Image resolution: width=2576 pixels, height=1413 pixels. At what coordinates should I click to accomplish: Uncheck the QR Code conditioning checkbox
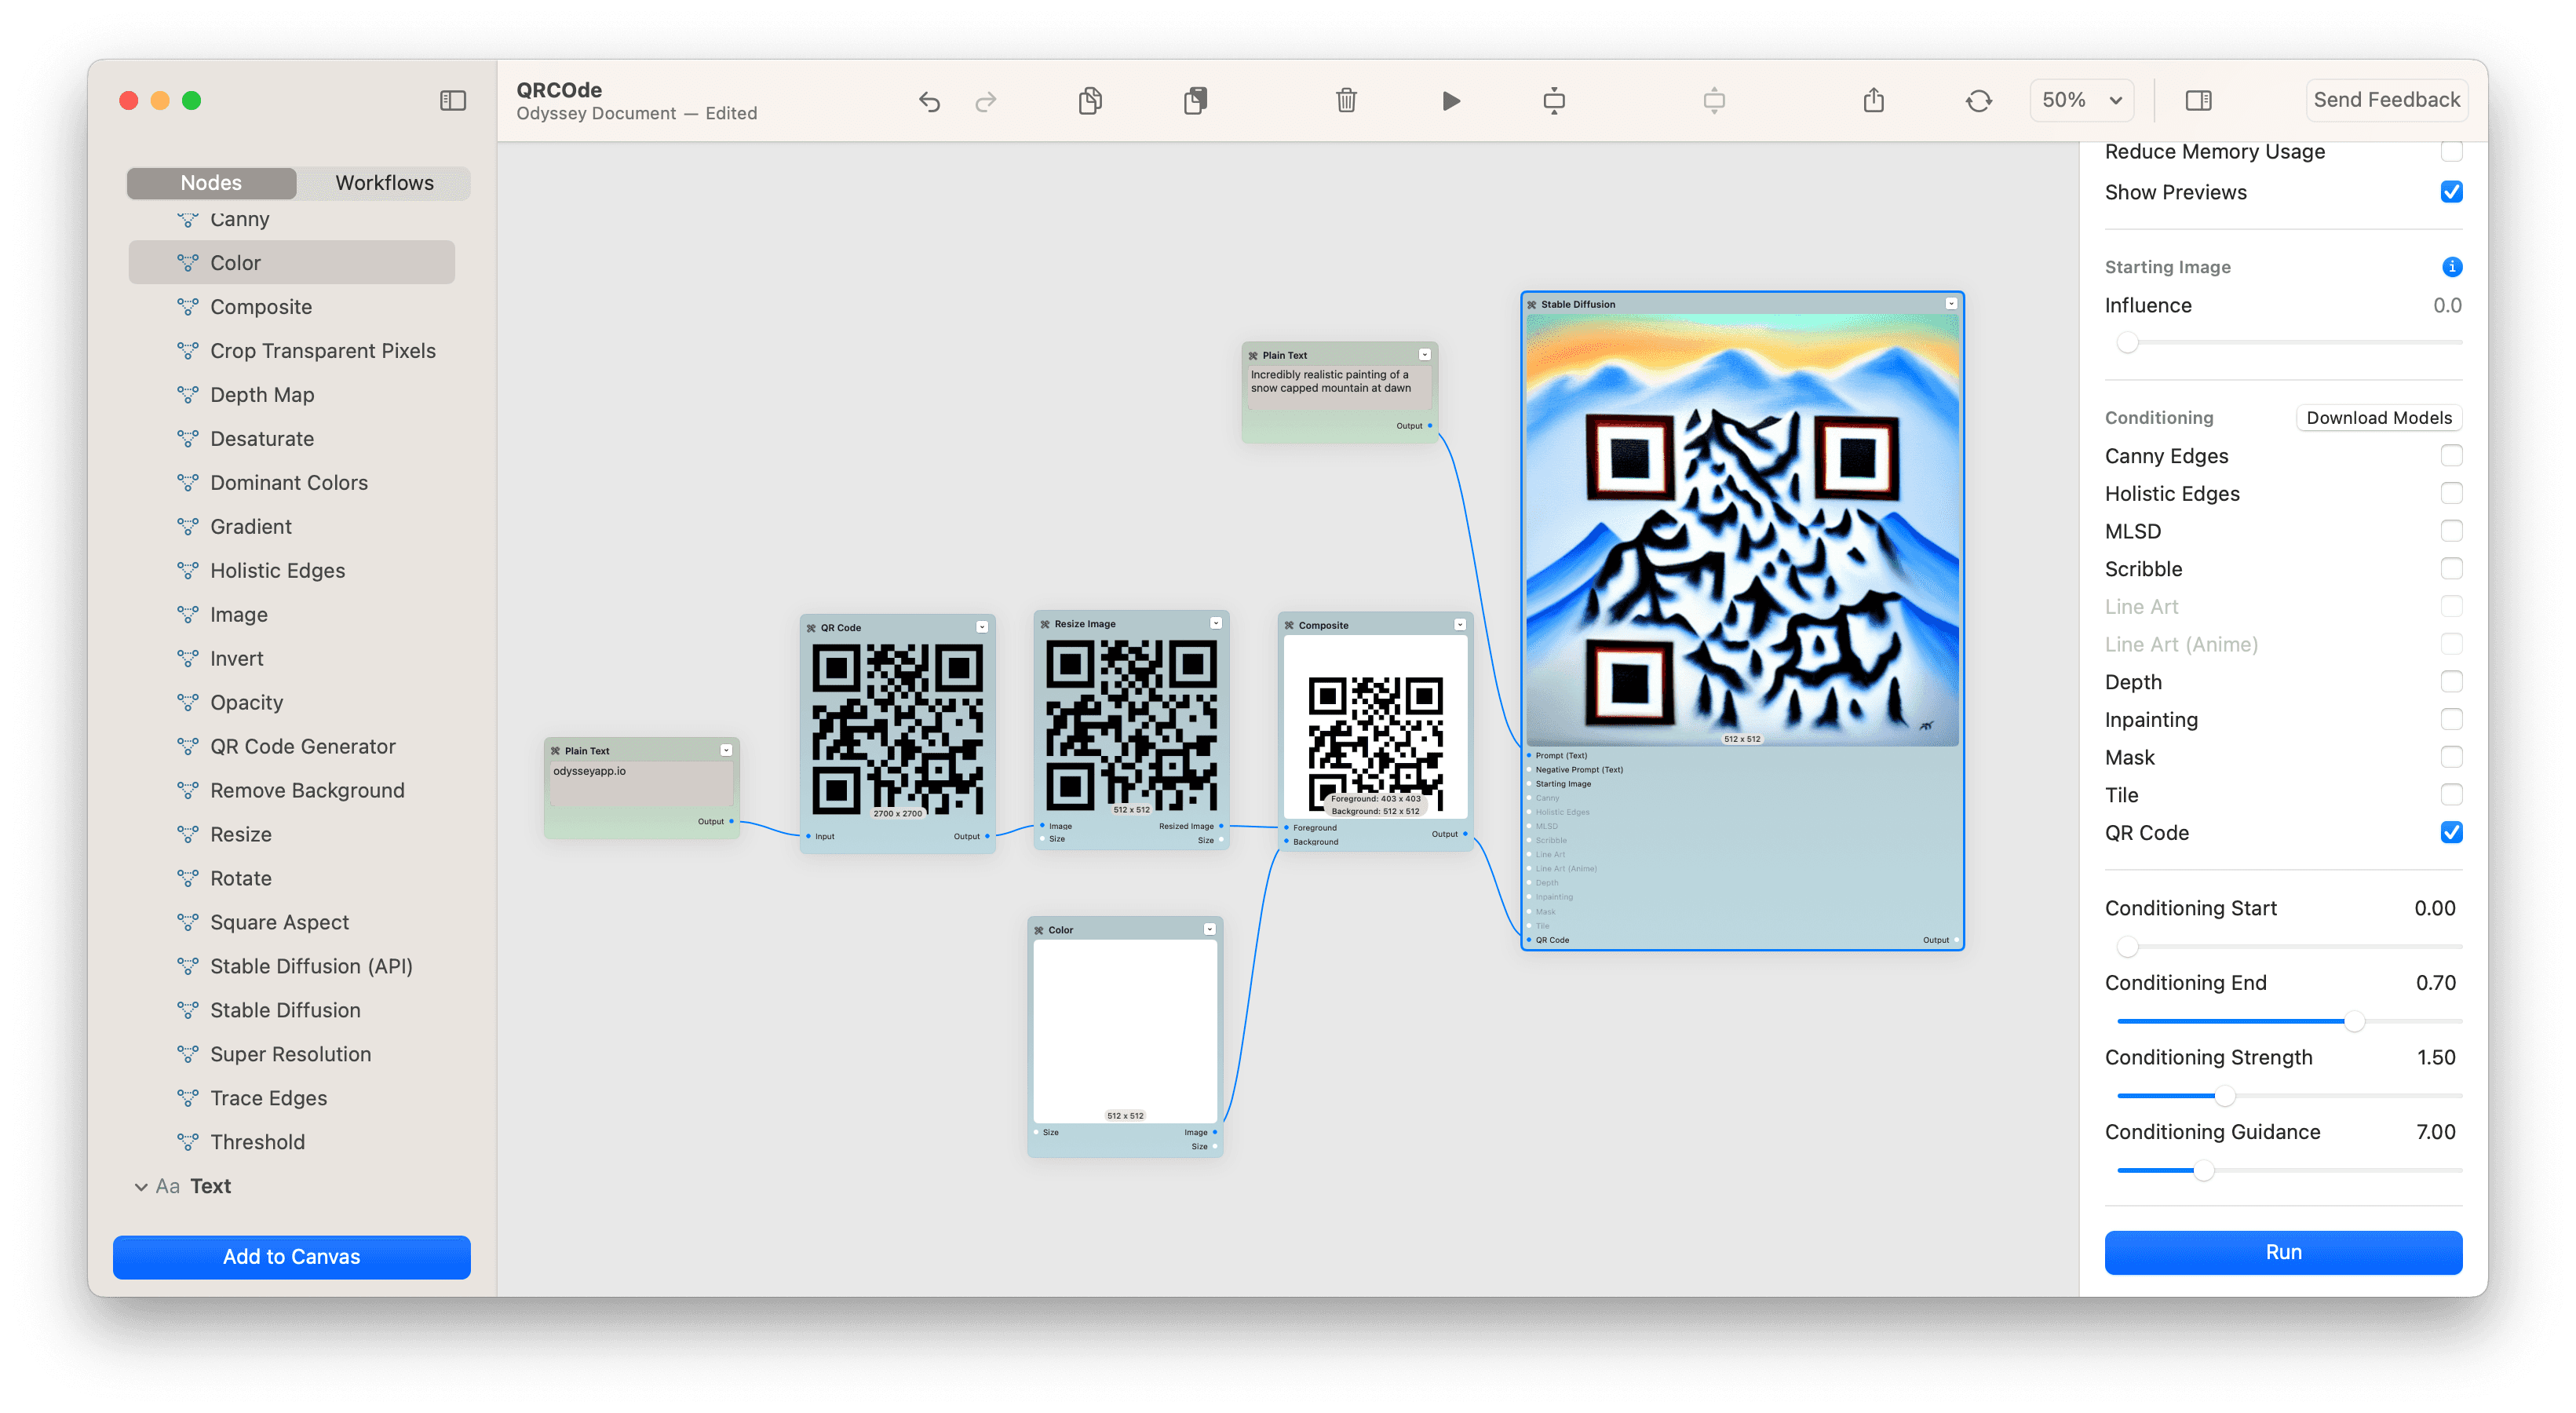(2451, 833)
